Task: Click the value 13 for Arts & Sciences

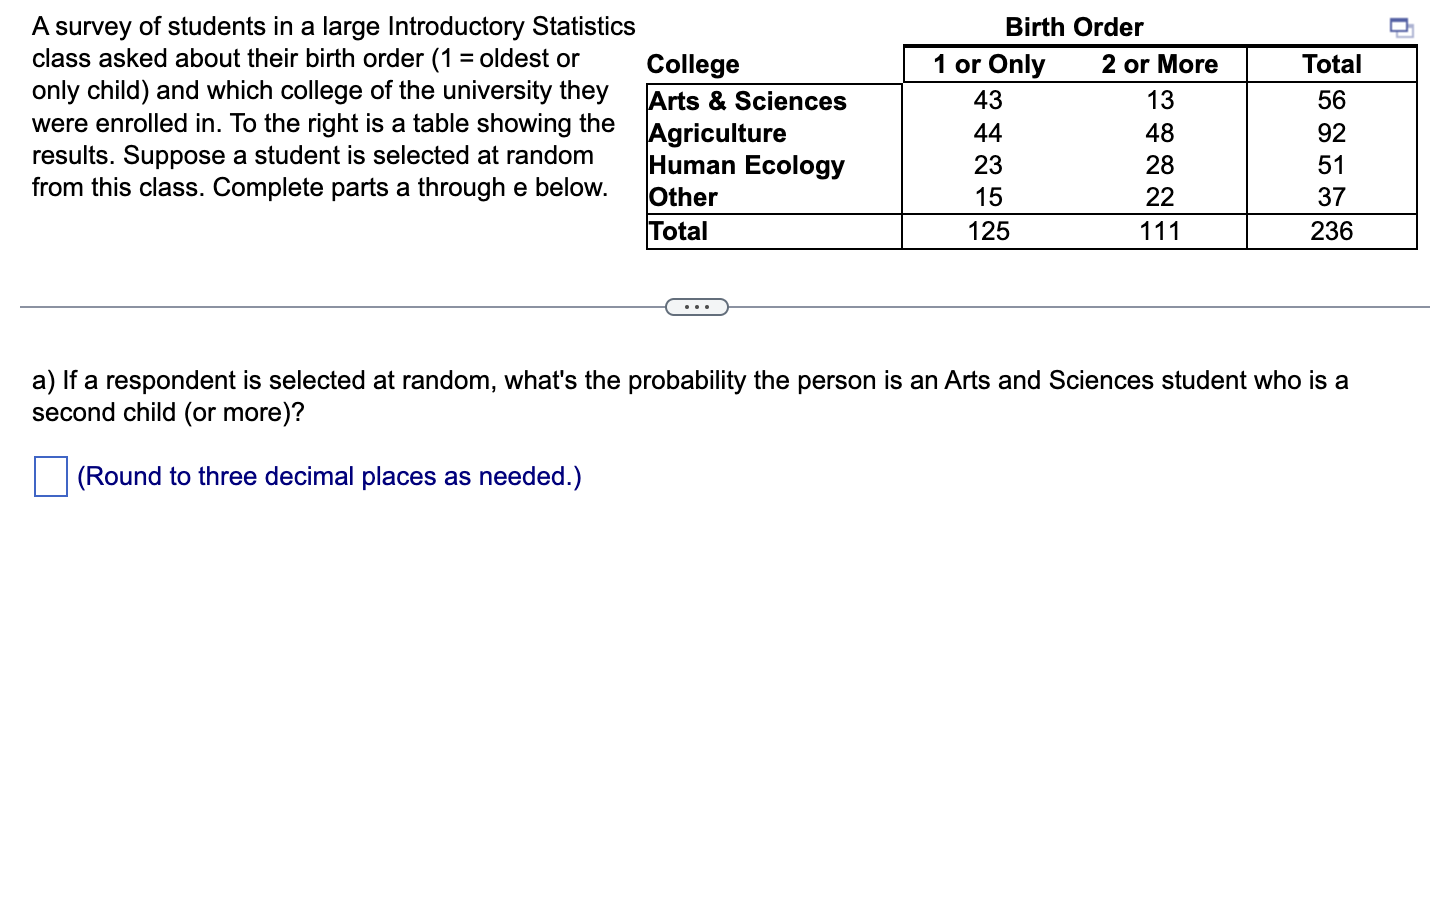Action: click(x=1160, y=100)
